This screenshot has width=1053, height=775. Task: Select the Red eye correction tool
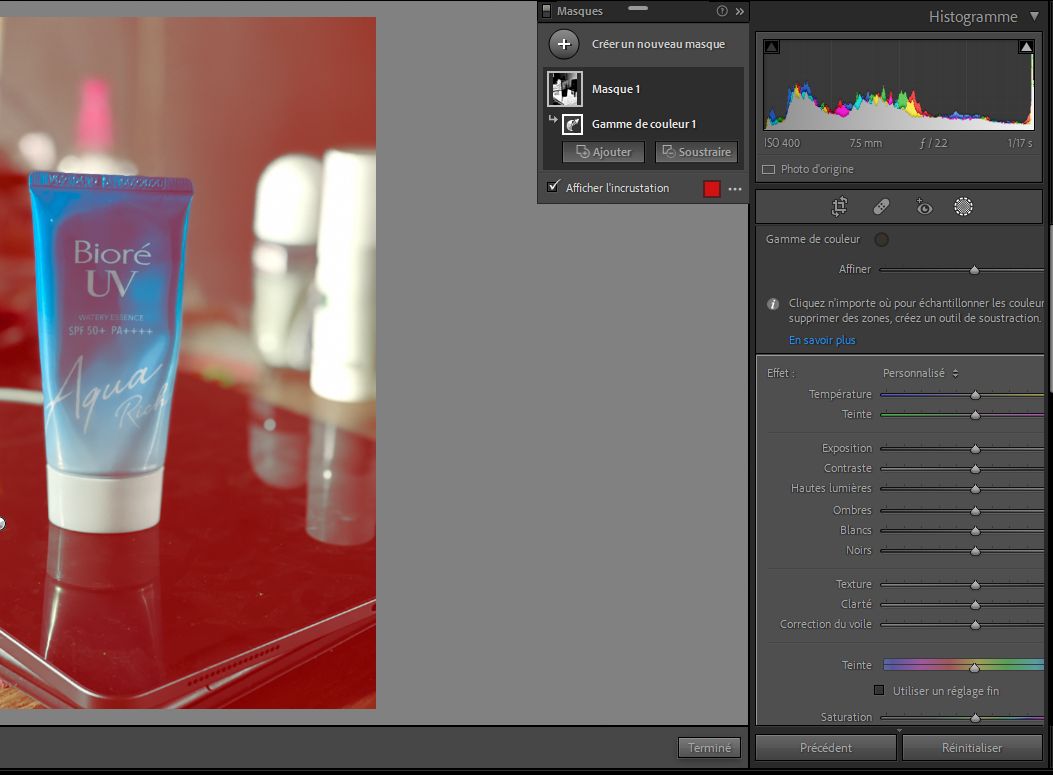[x=923, y=207]
